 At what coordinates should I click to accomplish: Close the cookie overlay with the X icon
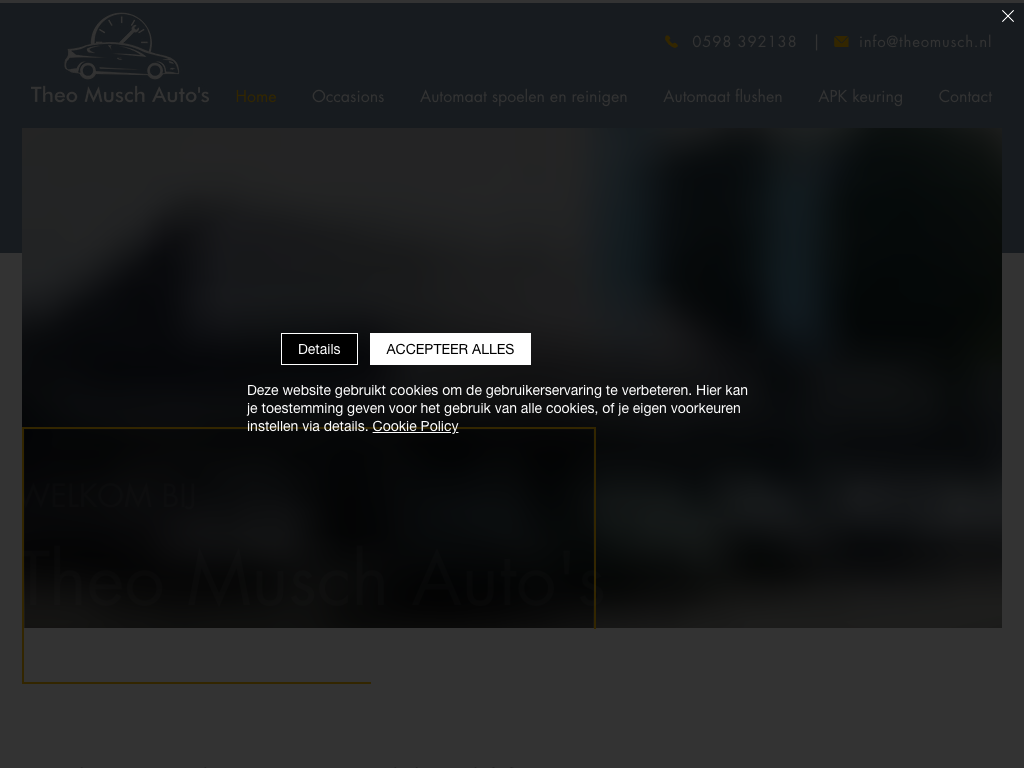point(1008,16)
